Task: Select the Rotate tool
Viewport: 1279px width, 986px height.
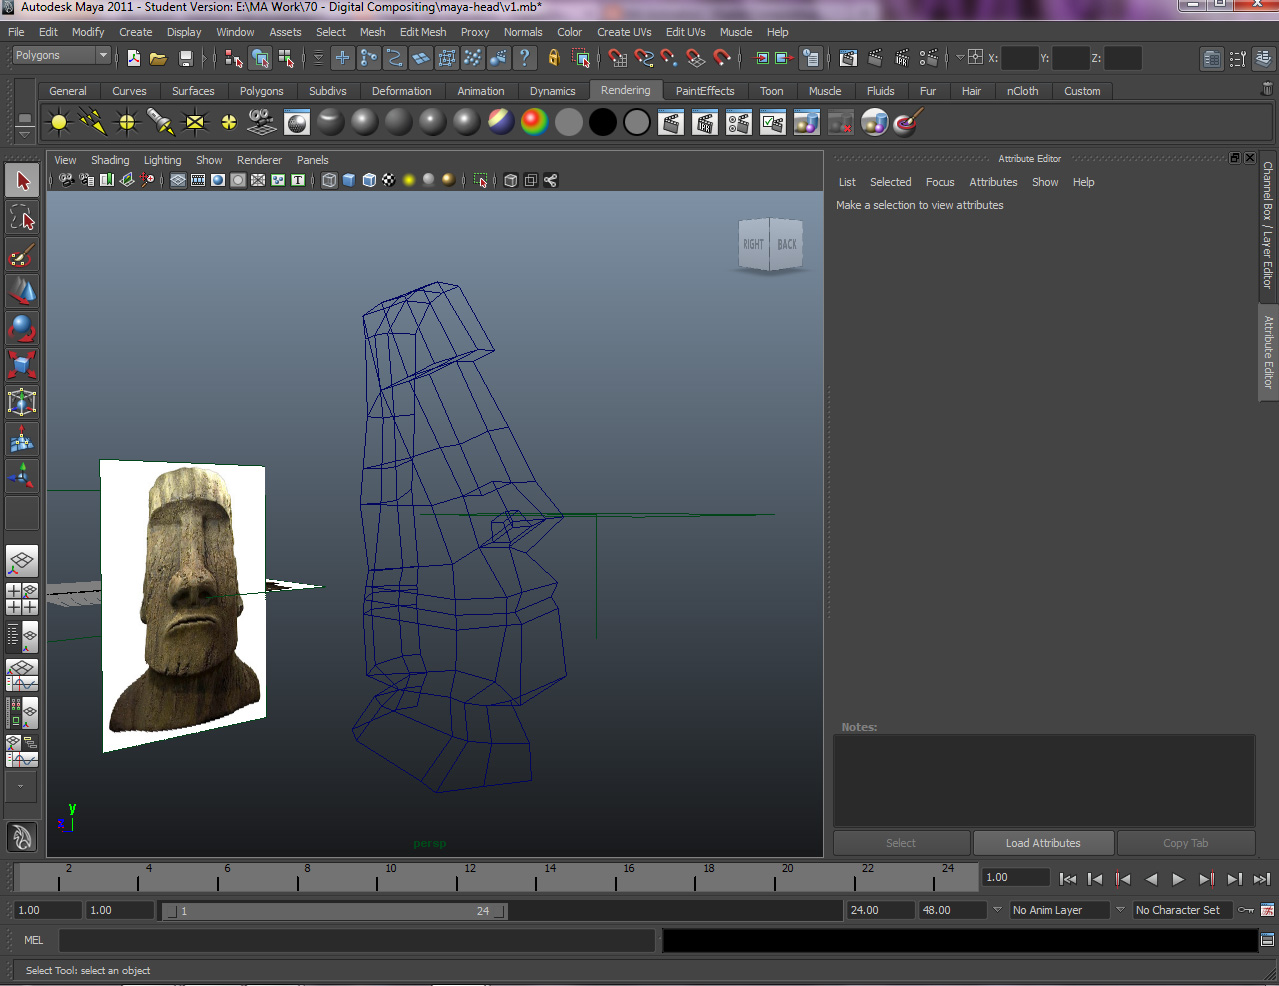Action: coord(22,328)
